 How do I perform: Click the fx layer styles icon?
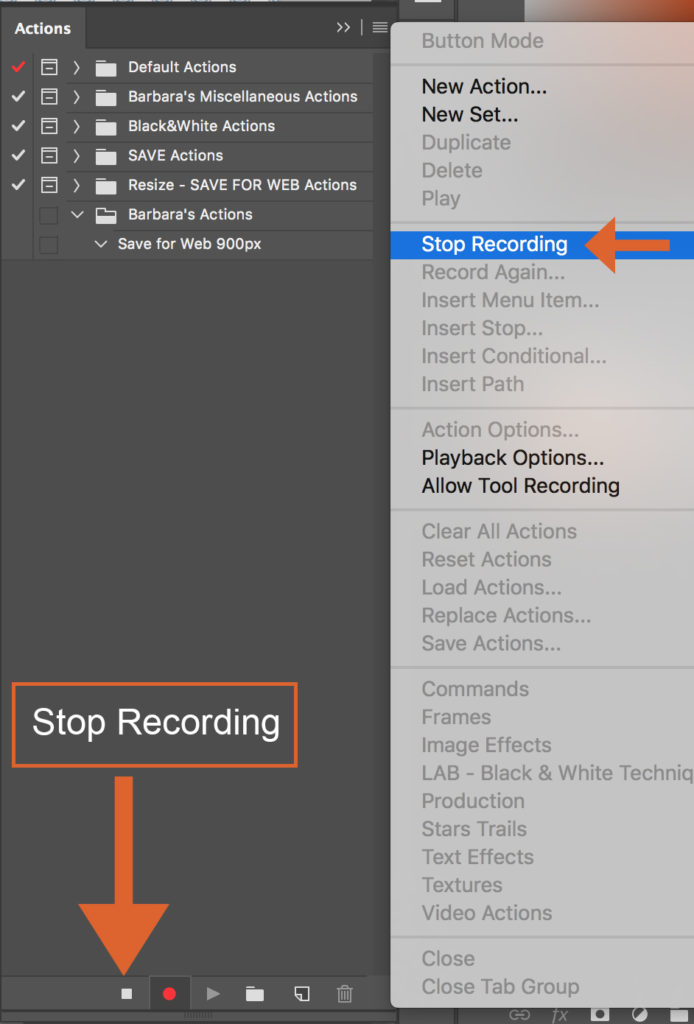click(559, 1014)
